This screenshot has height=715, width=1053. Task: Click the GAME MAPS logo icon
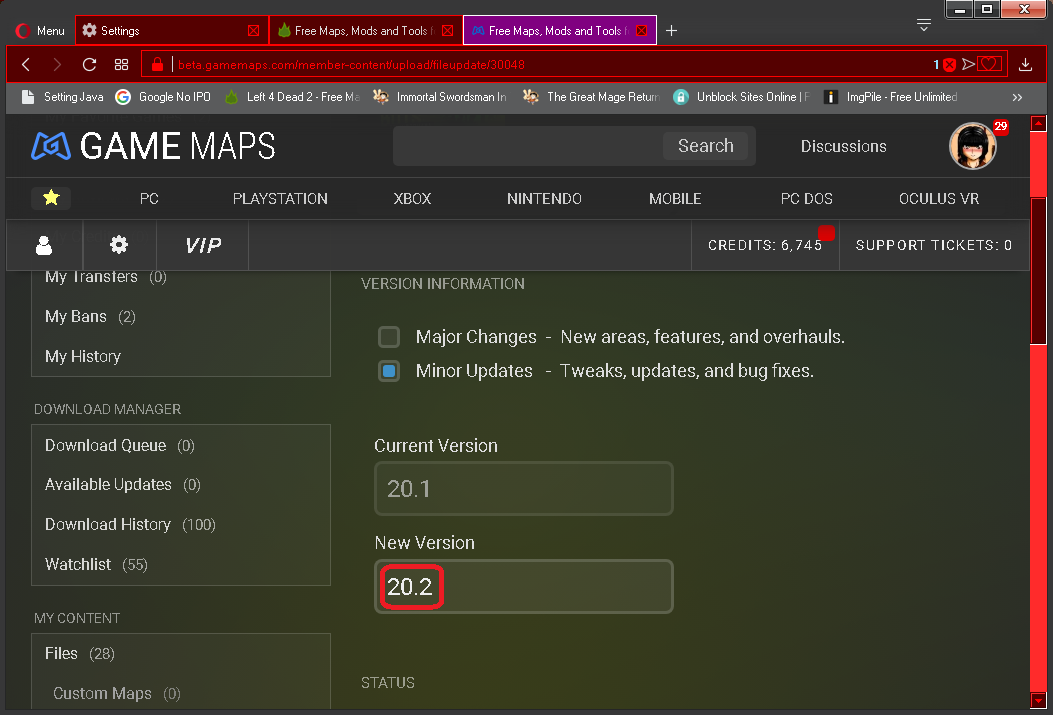50,146
